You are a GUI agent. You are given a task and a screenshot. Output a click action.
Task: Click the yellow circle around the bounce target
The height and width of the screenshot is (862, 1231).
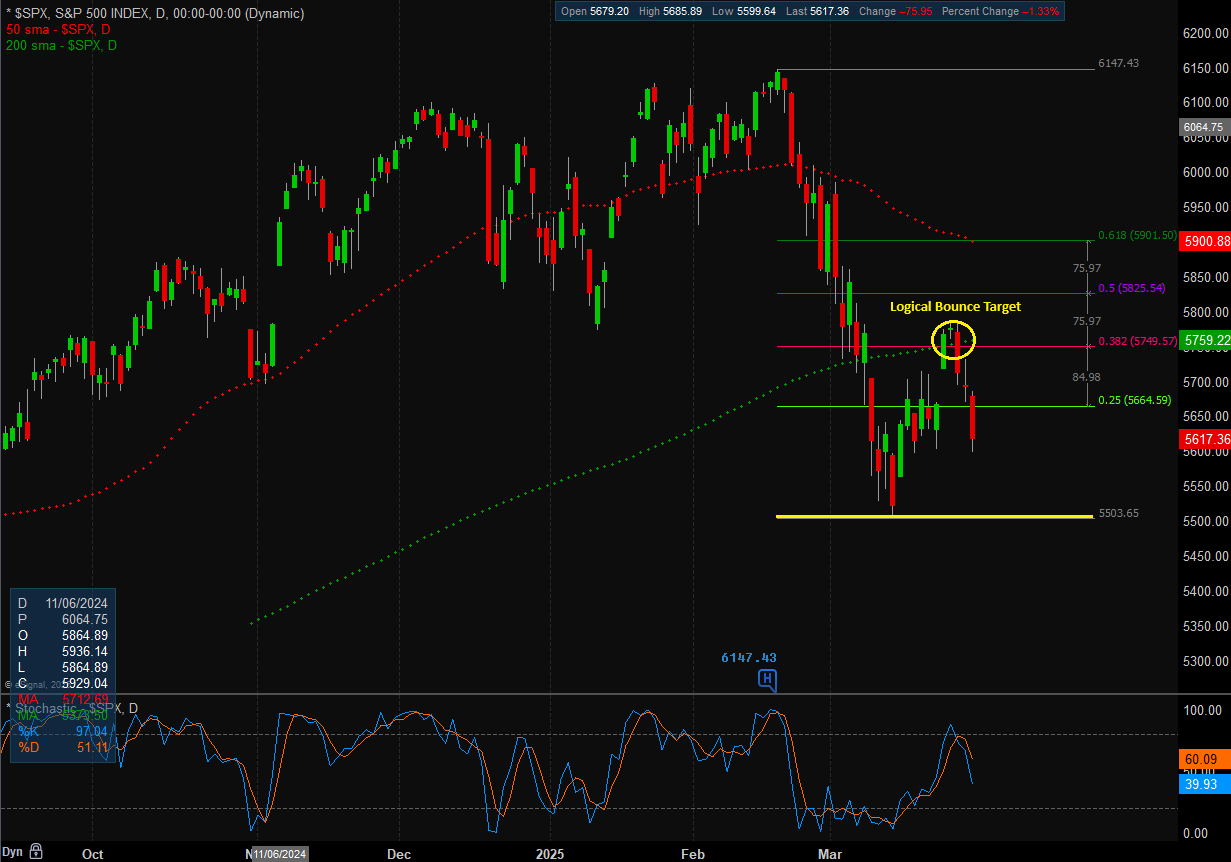tap(952, 341)
